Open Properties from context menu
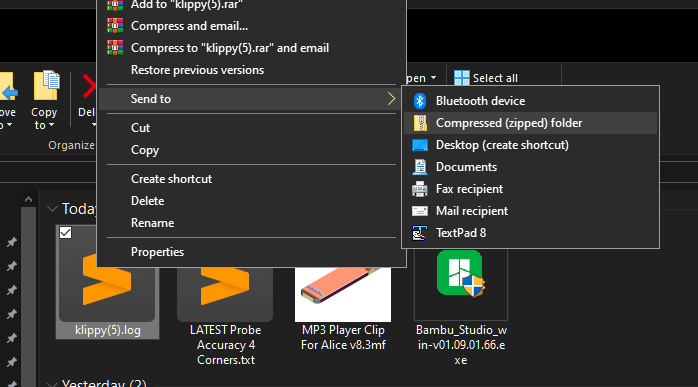 252,252
